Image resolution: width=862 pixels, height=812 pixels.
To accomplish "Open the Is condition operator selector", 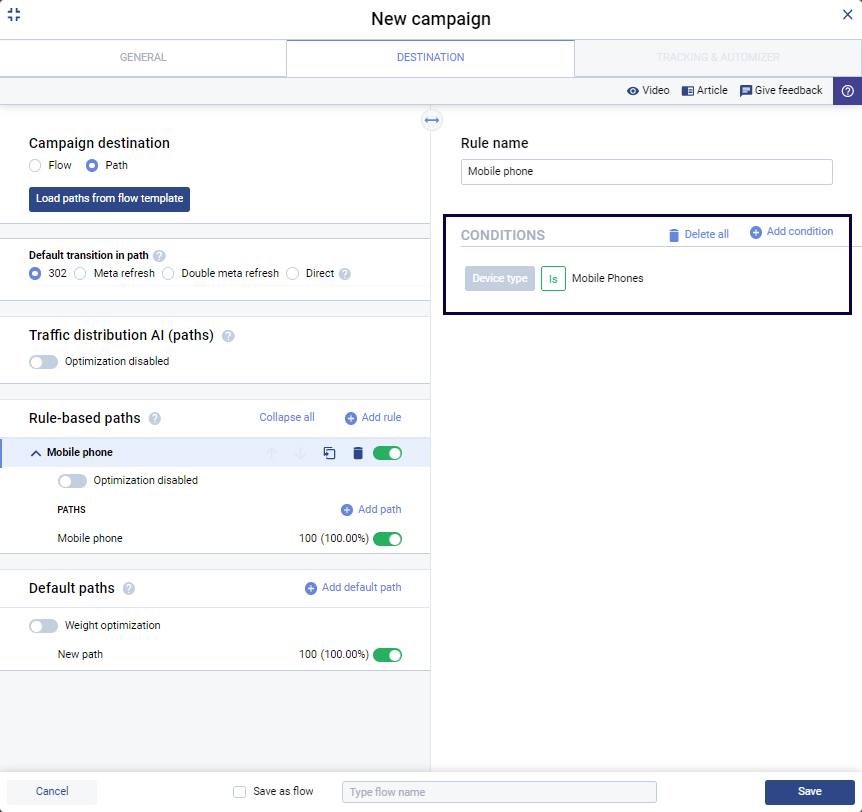I will click(553, 278).
